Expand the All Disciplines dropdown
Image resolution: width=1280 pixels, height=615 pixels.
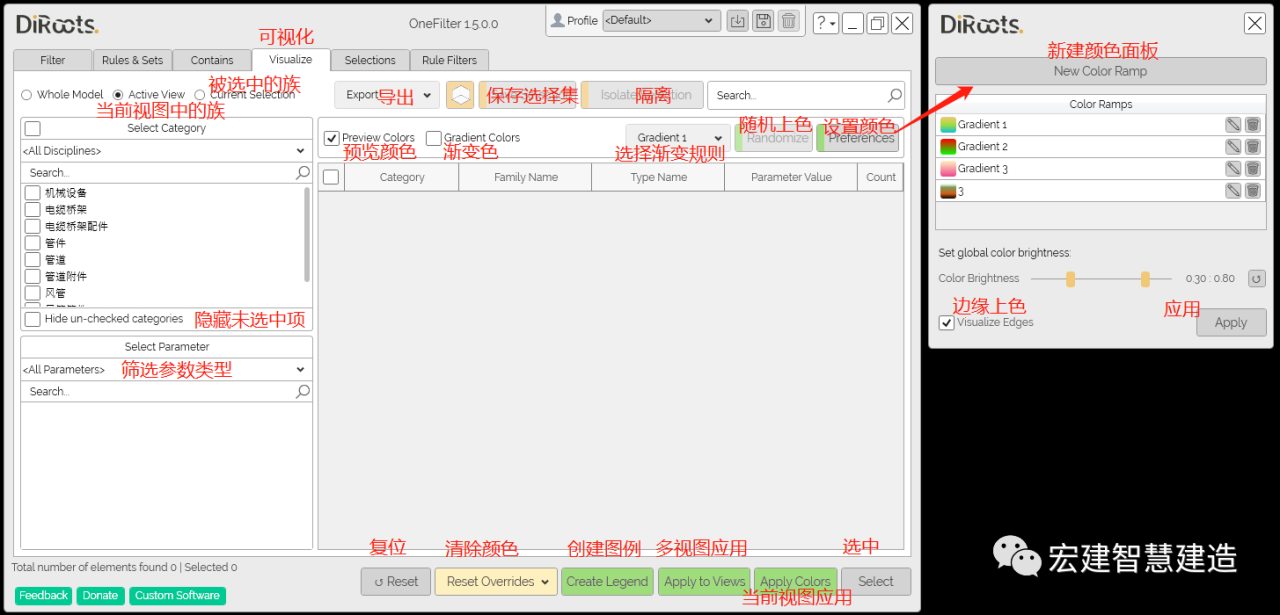tap(166, 151)
